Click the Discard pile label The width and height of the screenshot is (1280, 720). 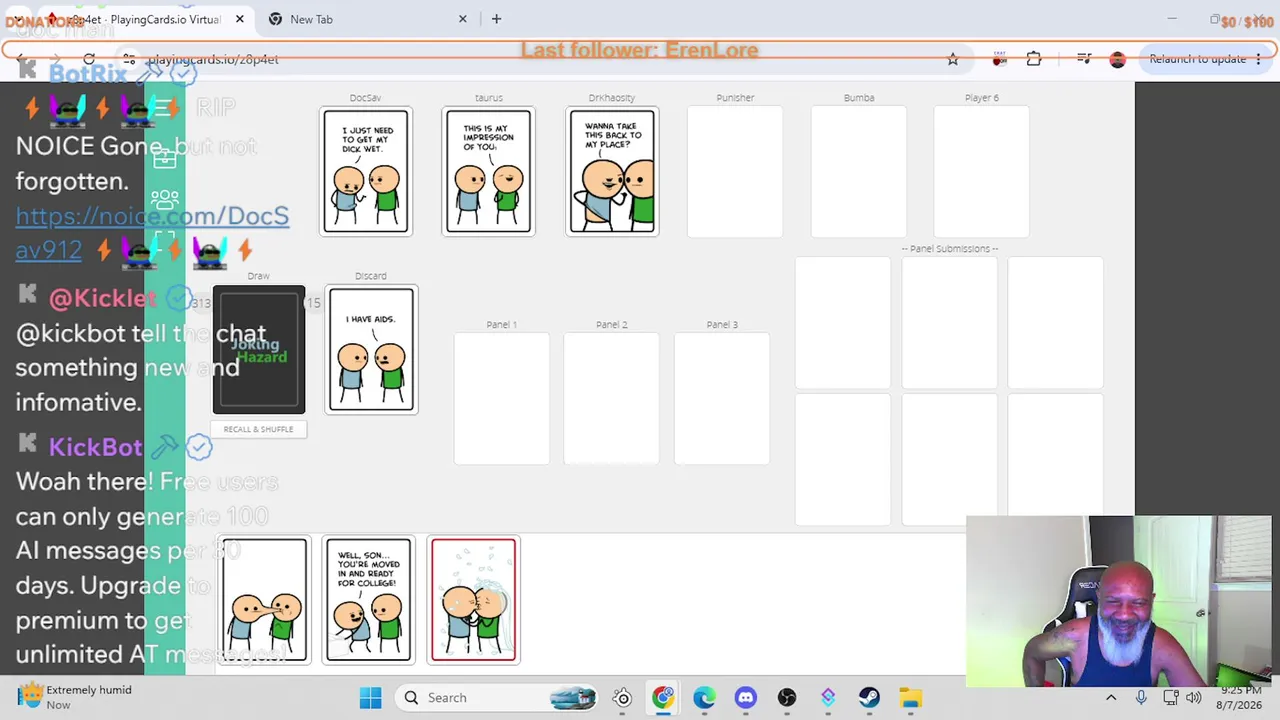pos(371,276)
